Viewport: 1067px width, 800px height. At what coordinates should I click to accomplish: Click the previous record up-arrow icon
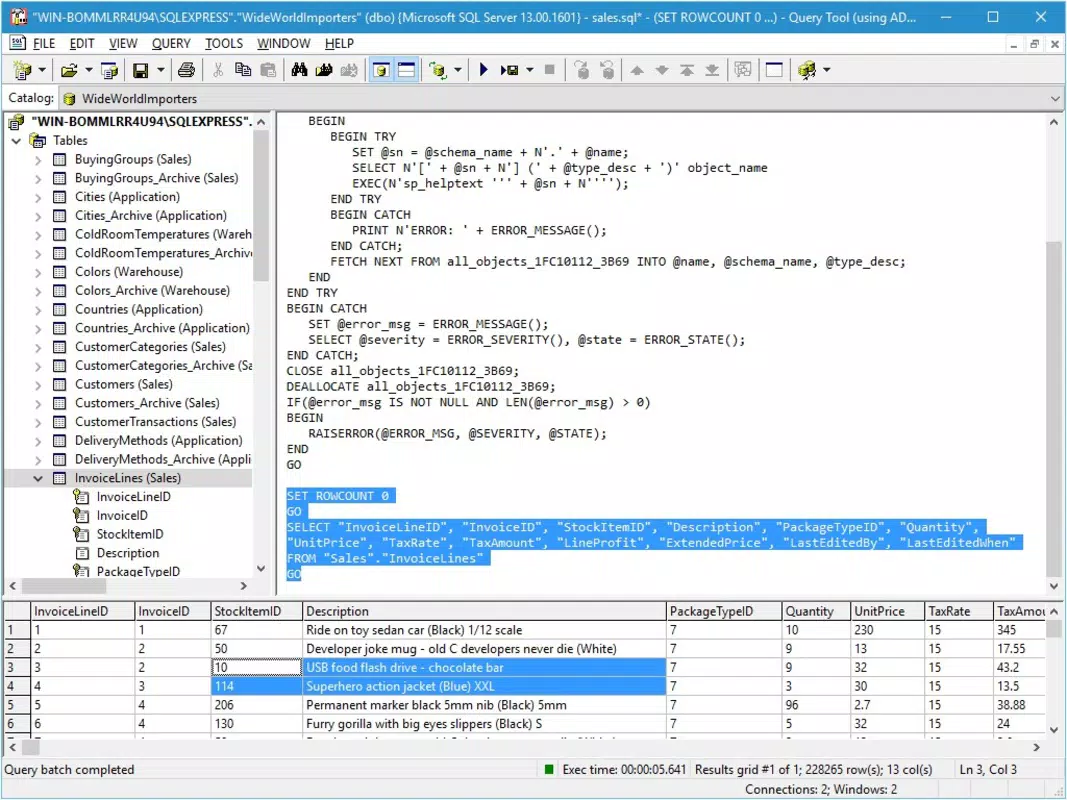637,70
